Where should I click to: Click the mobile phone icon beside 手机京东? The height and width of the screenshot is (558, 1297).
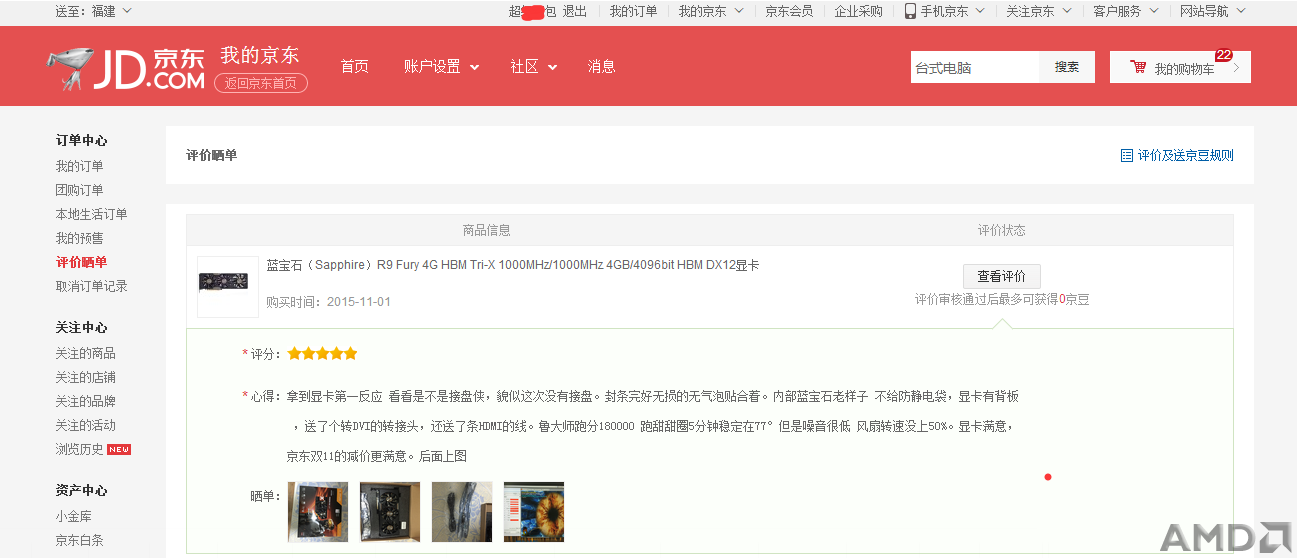pyautogui.click(x=910, y=11)
